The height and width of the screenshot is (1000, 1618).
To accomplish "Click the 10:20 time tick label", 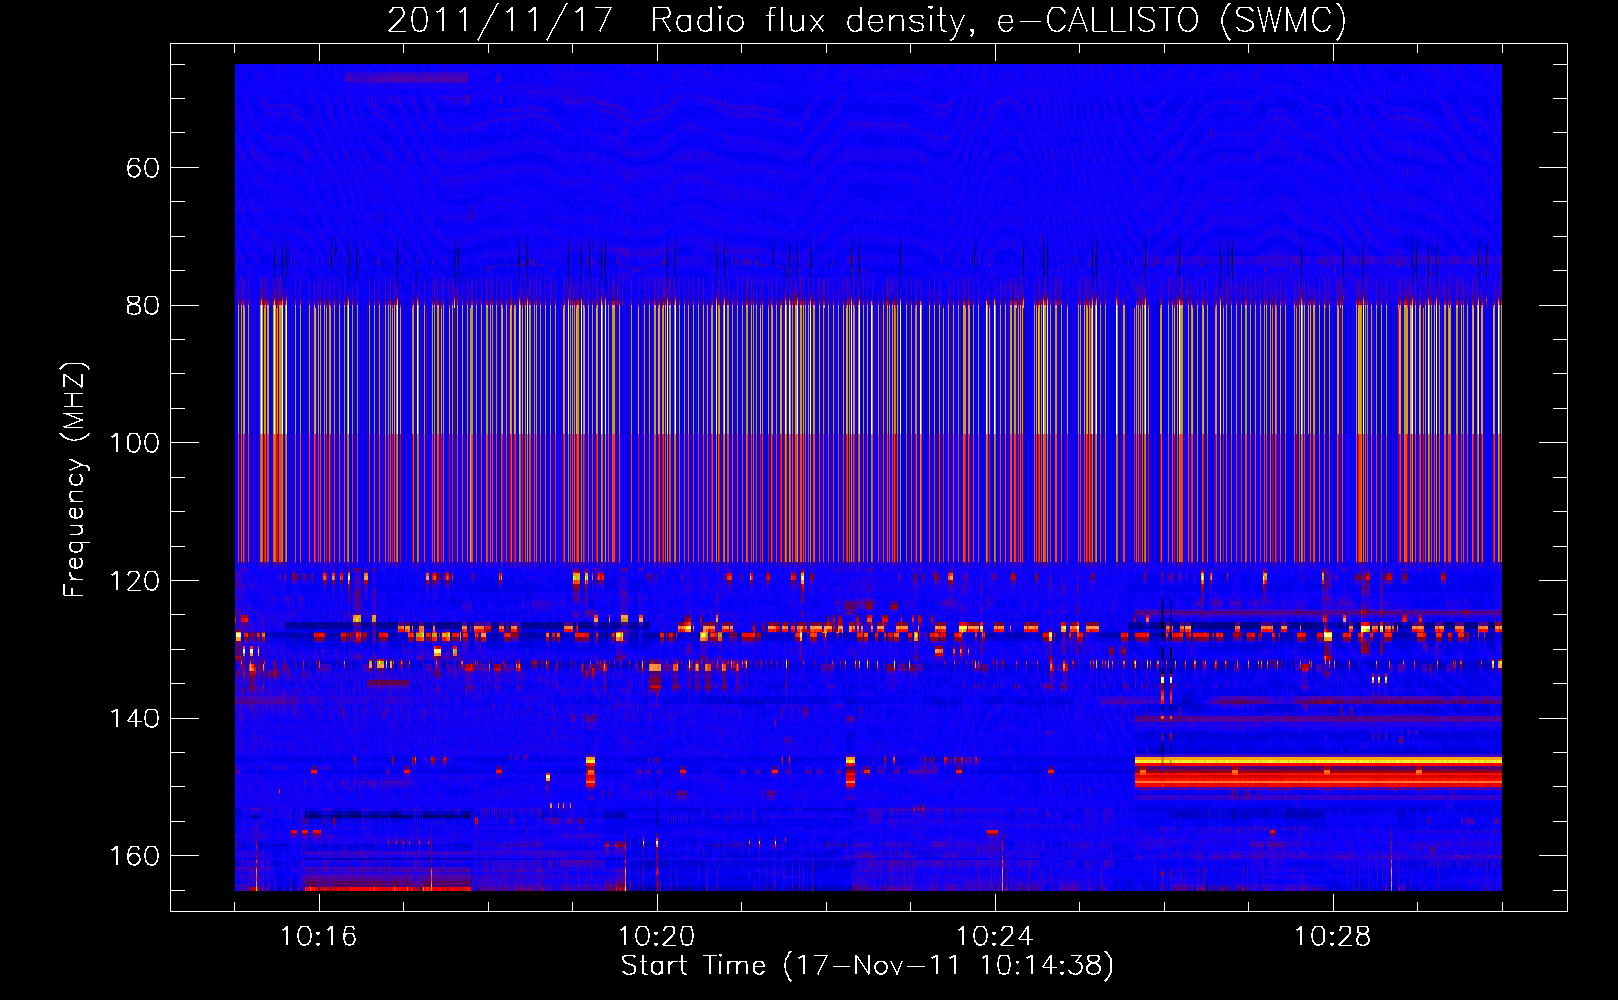I will point(656,936).
